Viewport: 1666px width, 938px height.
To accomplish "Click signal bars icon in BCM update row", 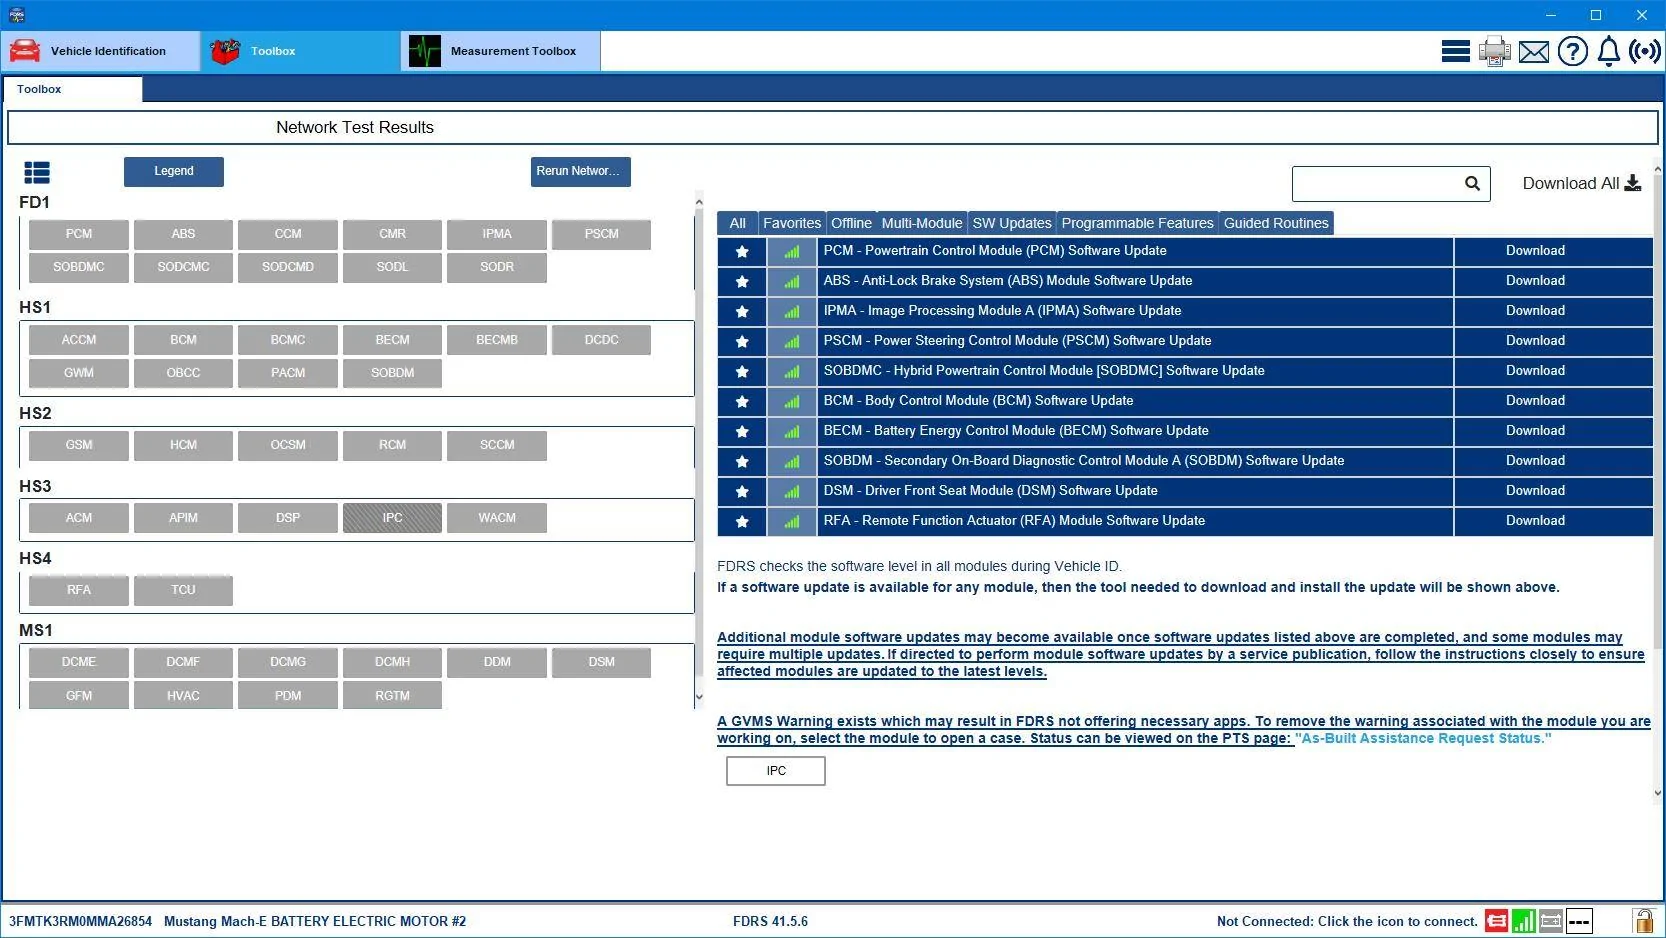I will coord(792,402).
